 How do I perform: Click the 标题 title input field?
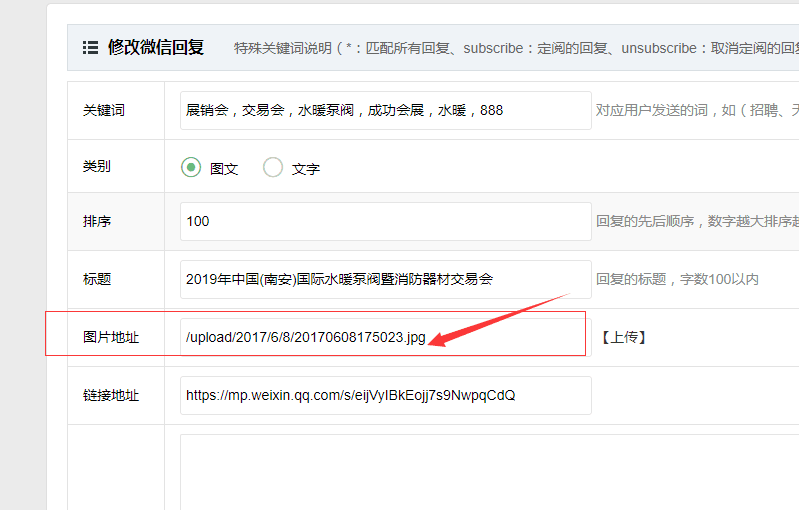pyautogui.click(x=385, y=280)
